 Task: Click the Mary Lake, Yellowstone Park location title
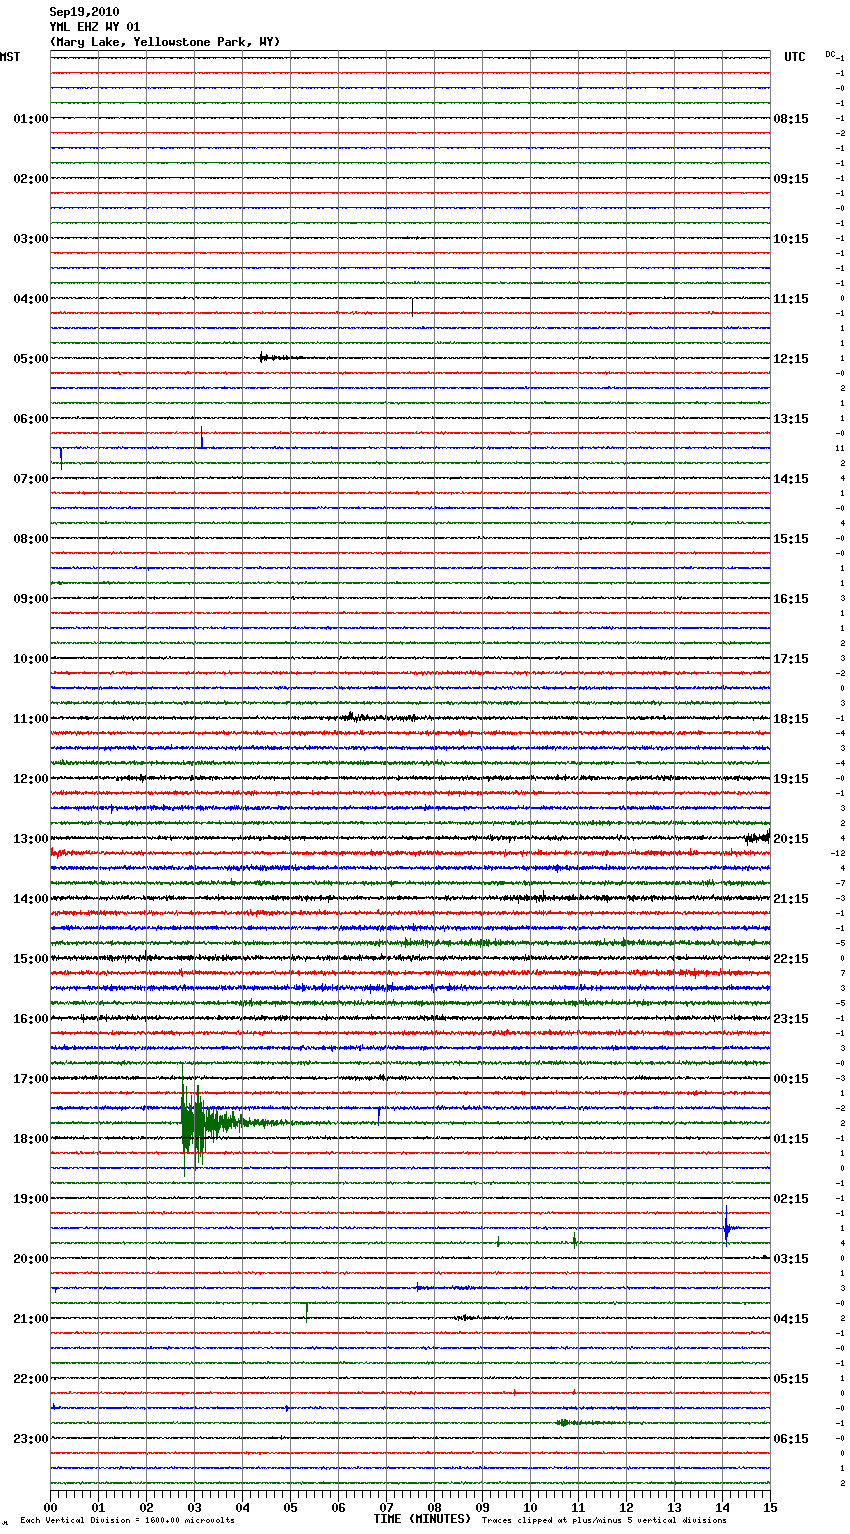[x=165, y=42]
